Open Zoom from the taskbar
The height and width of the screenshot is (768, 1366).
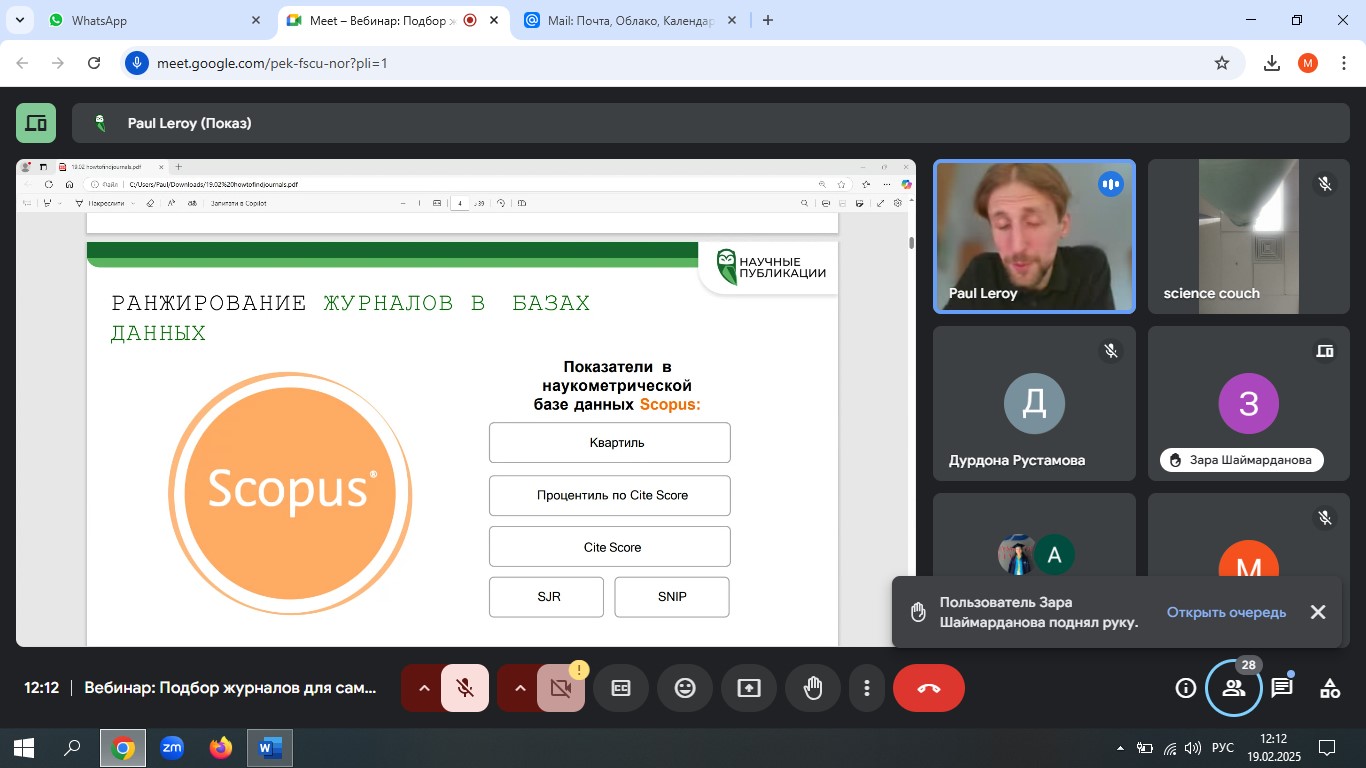pyautogui.click(x=172, y=748)
